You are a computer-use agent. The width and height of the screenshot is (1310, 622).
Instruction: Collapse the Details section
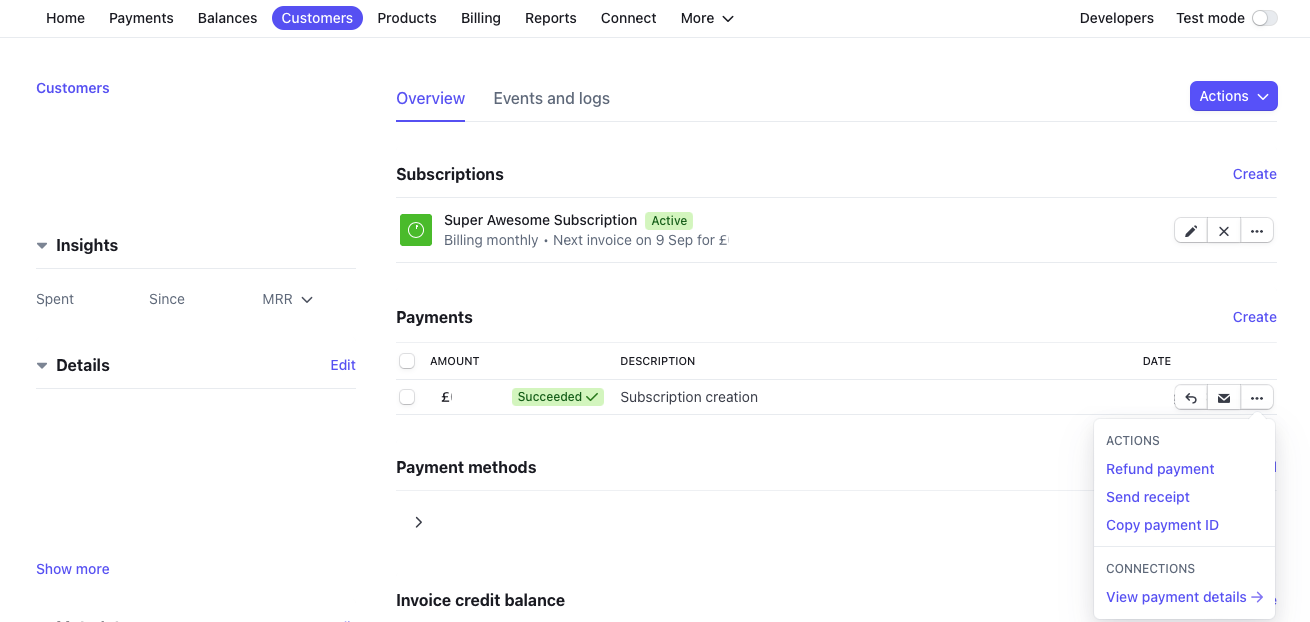(x=41, y=365)
